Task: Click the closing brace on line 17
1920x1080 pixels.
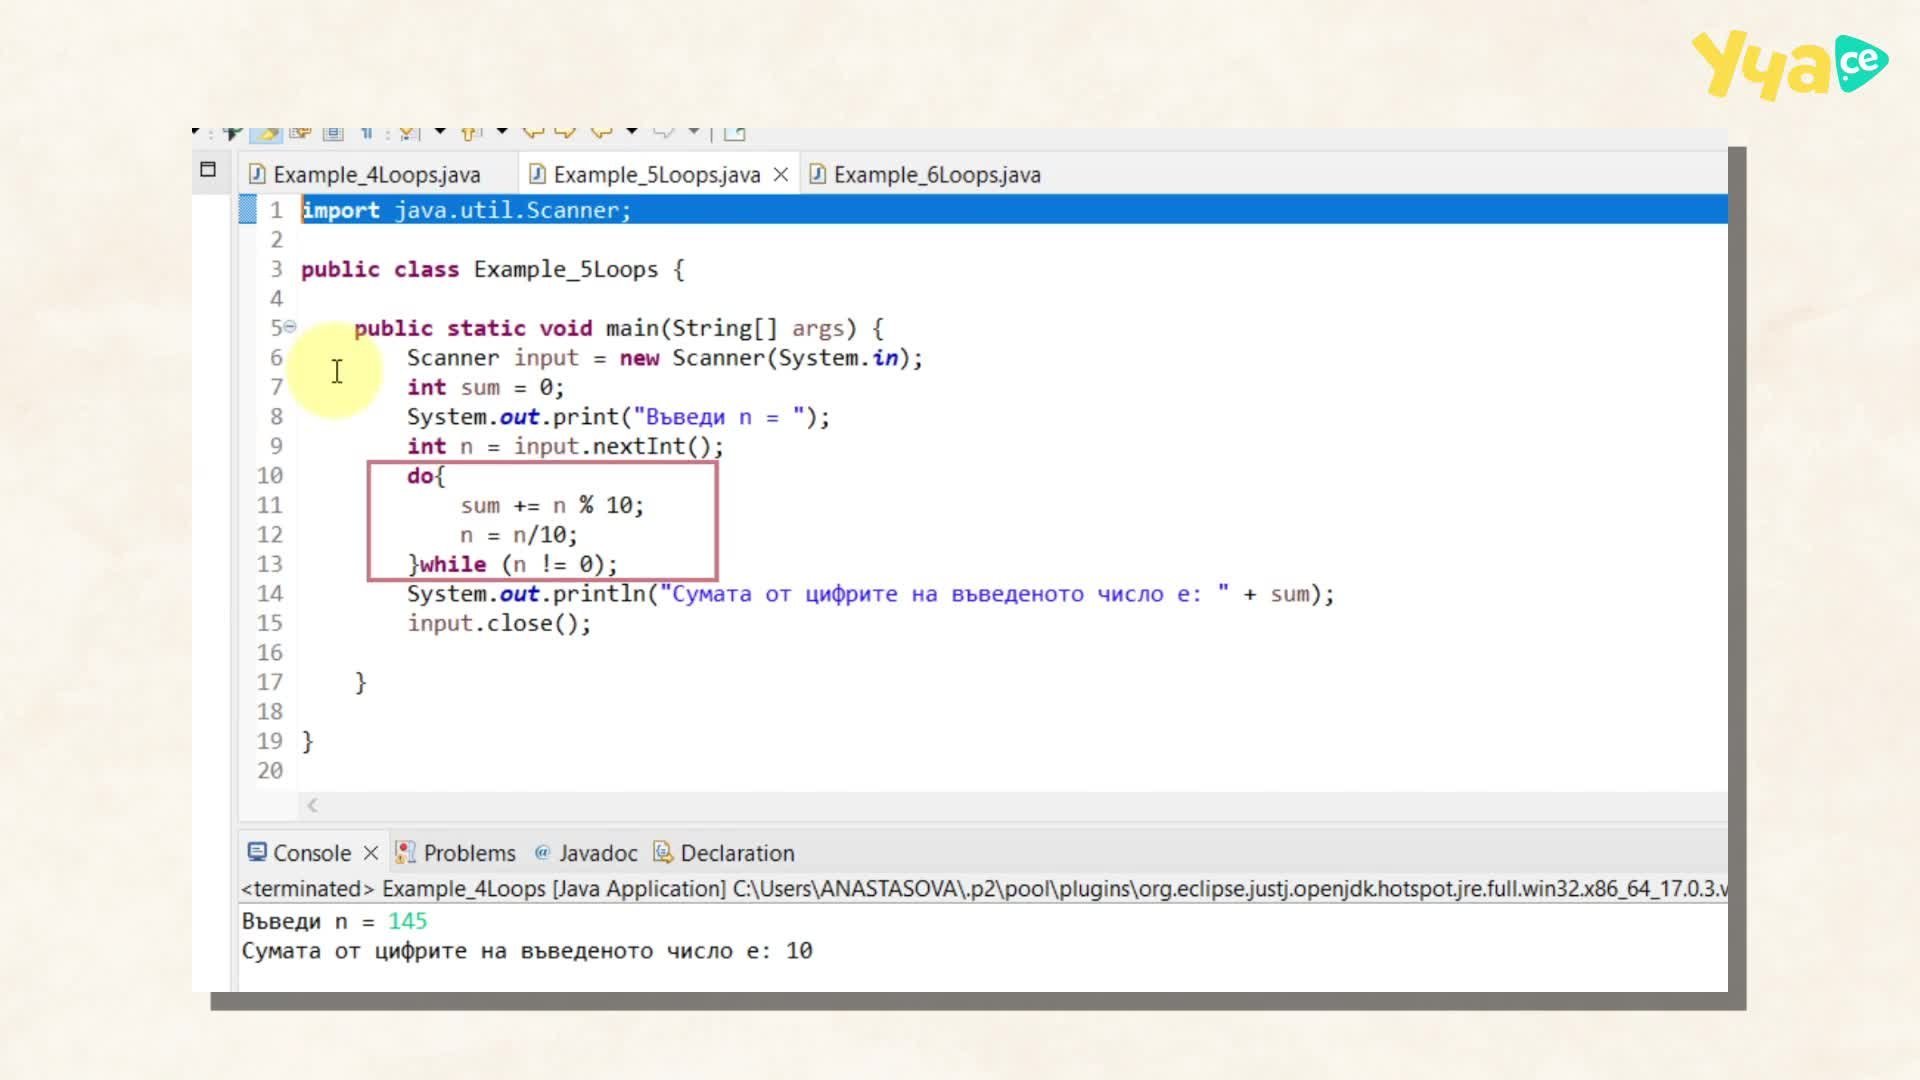Action: pos(361,682)
